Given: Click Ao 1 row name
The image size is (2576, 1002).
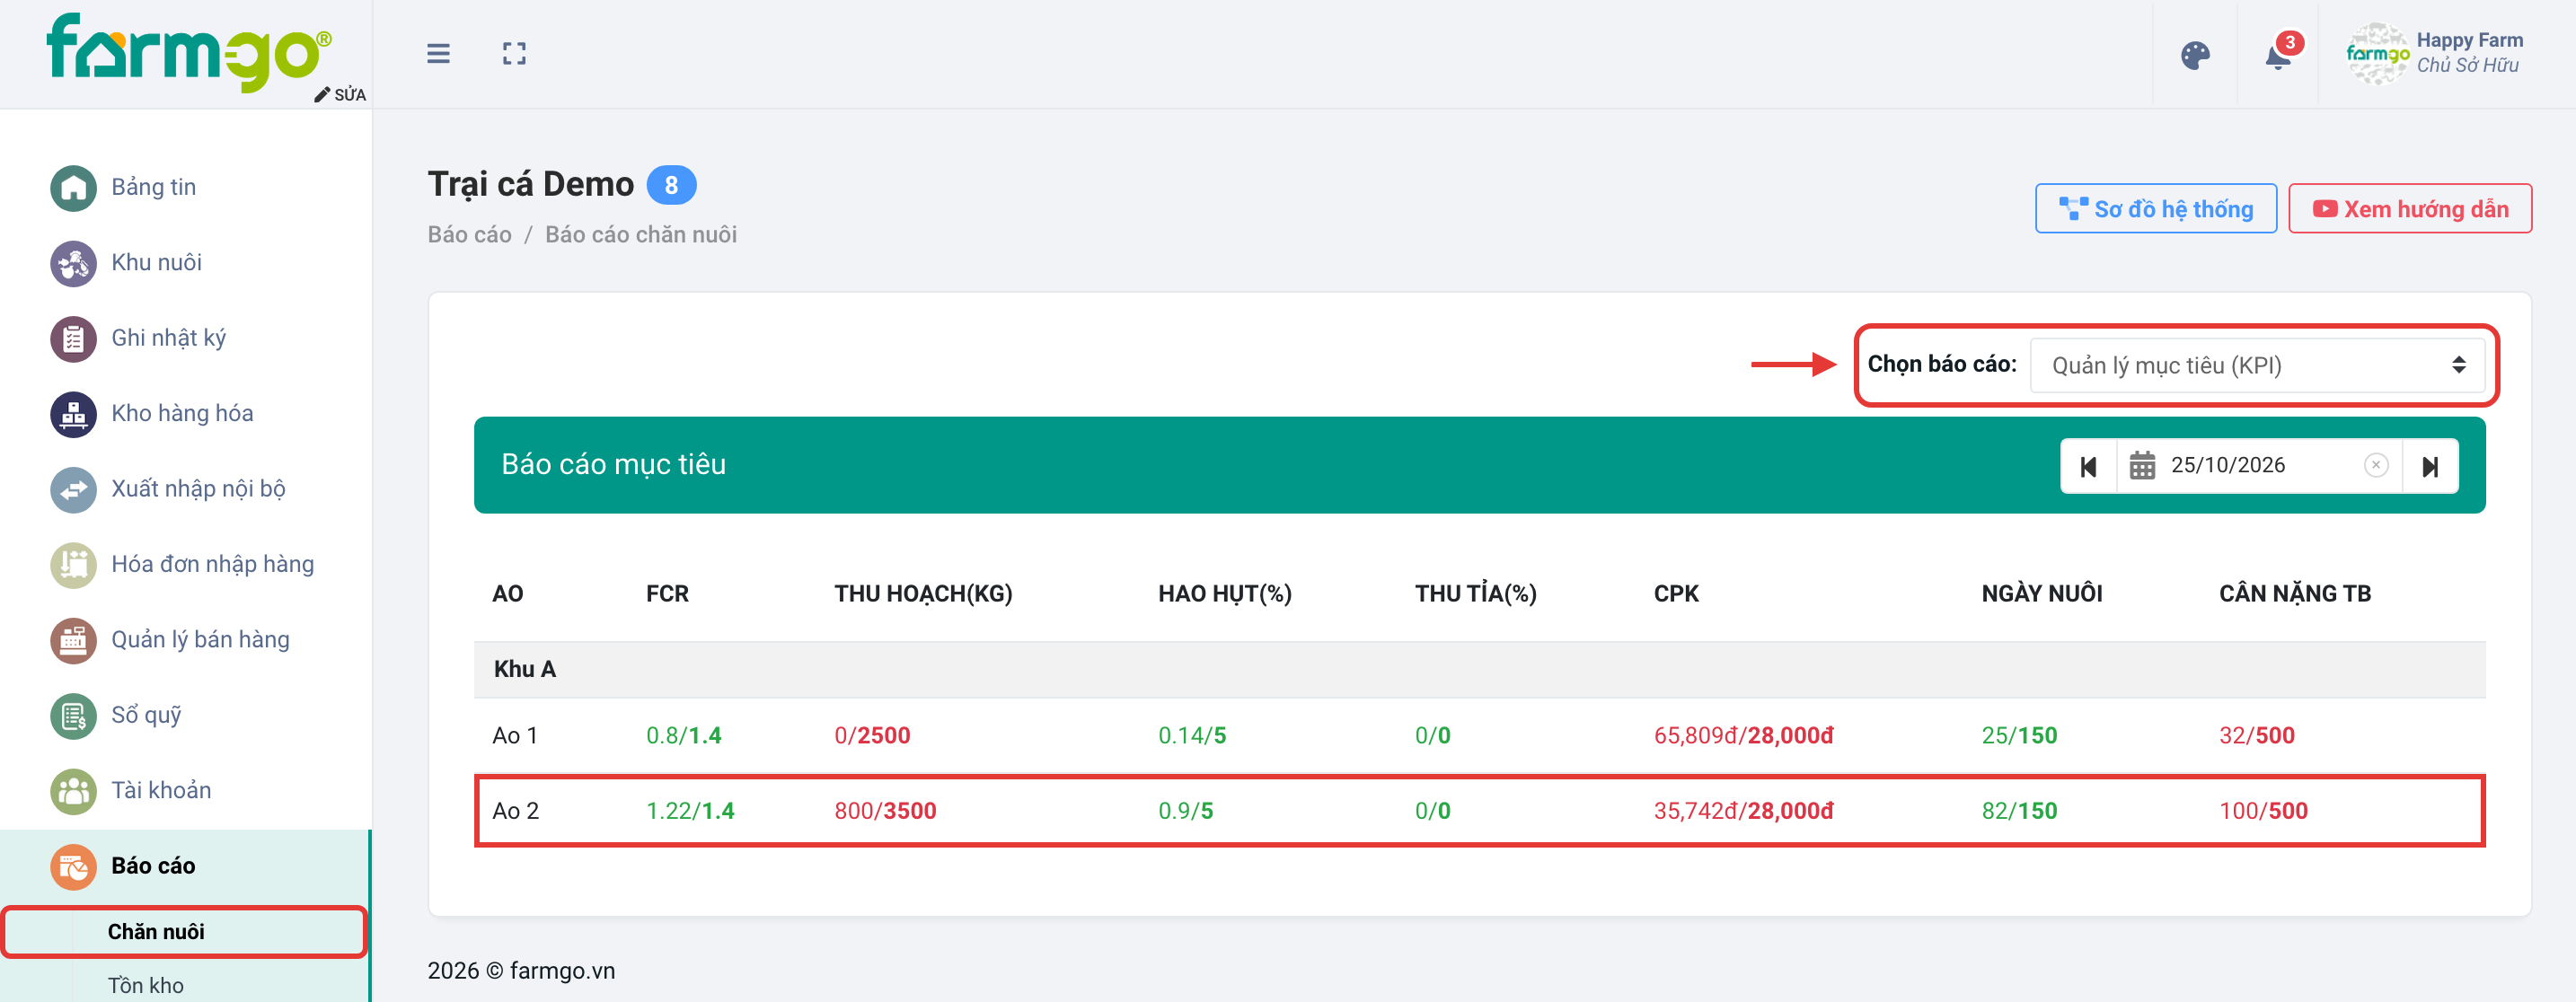Looking at the screenshot, I should [515, 736].
